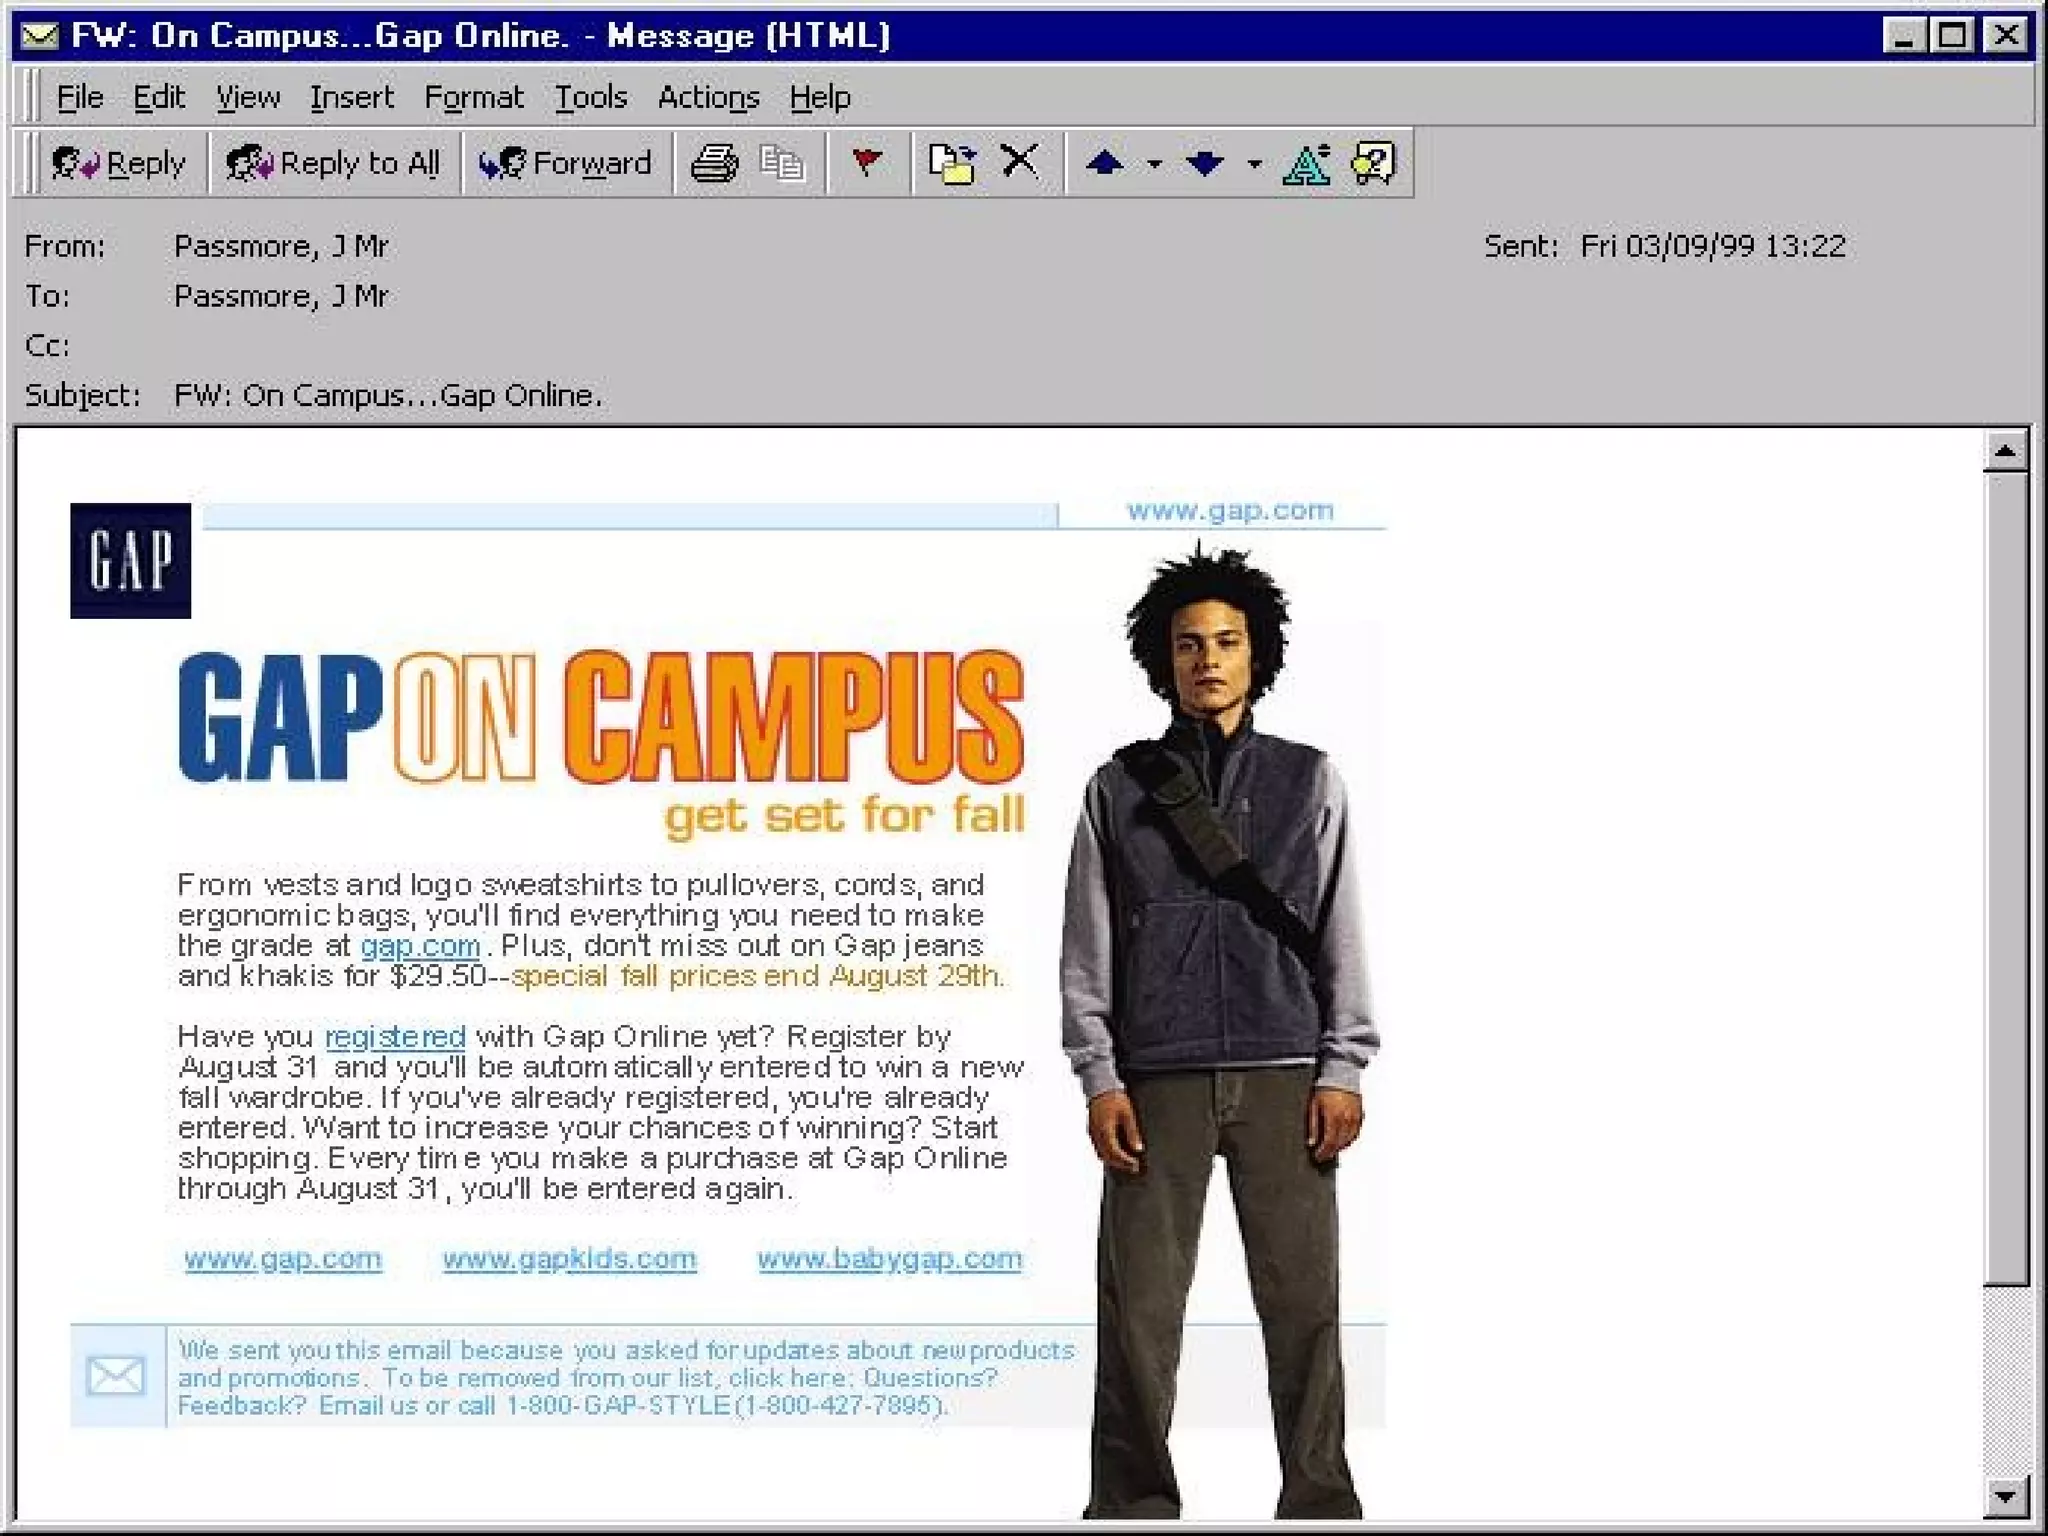The width and height of the screenshot is (2048, 1536).
Task: Open the Tools menu
Action: (591, 97)
